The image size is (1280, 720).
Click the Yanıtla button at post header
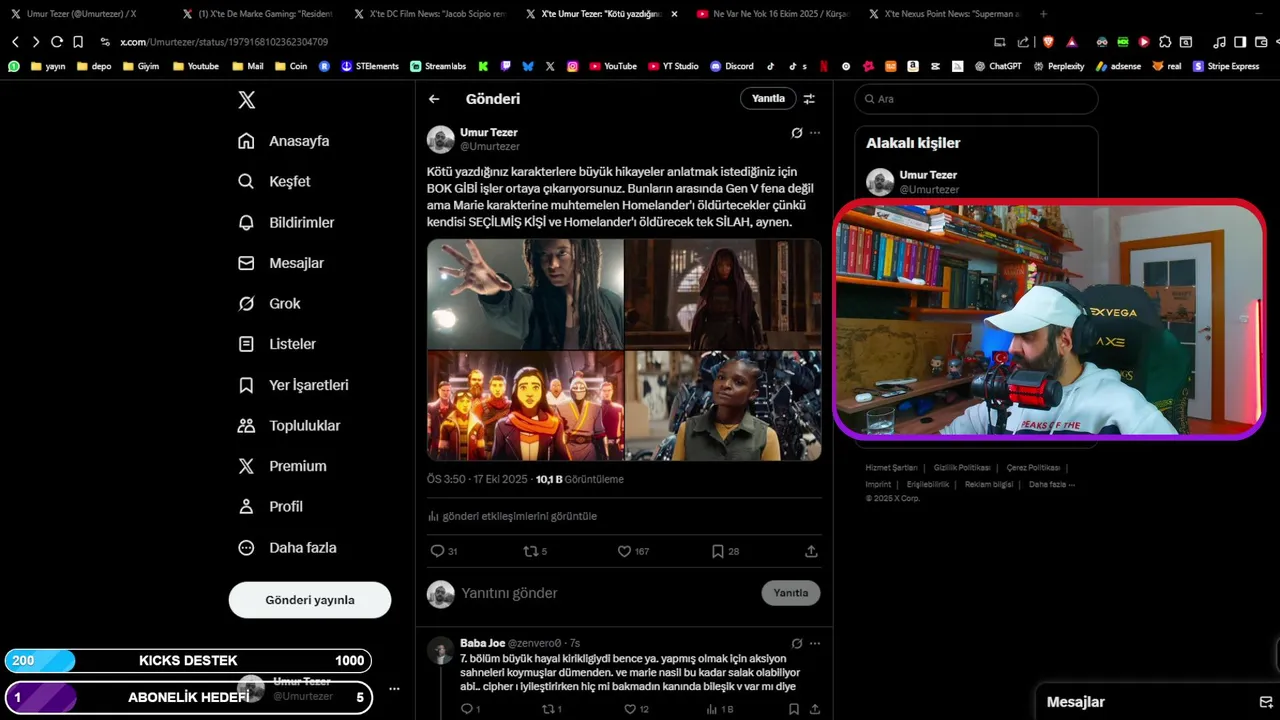click(768, 98)
